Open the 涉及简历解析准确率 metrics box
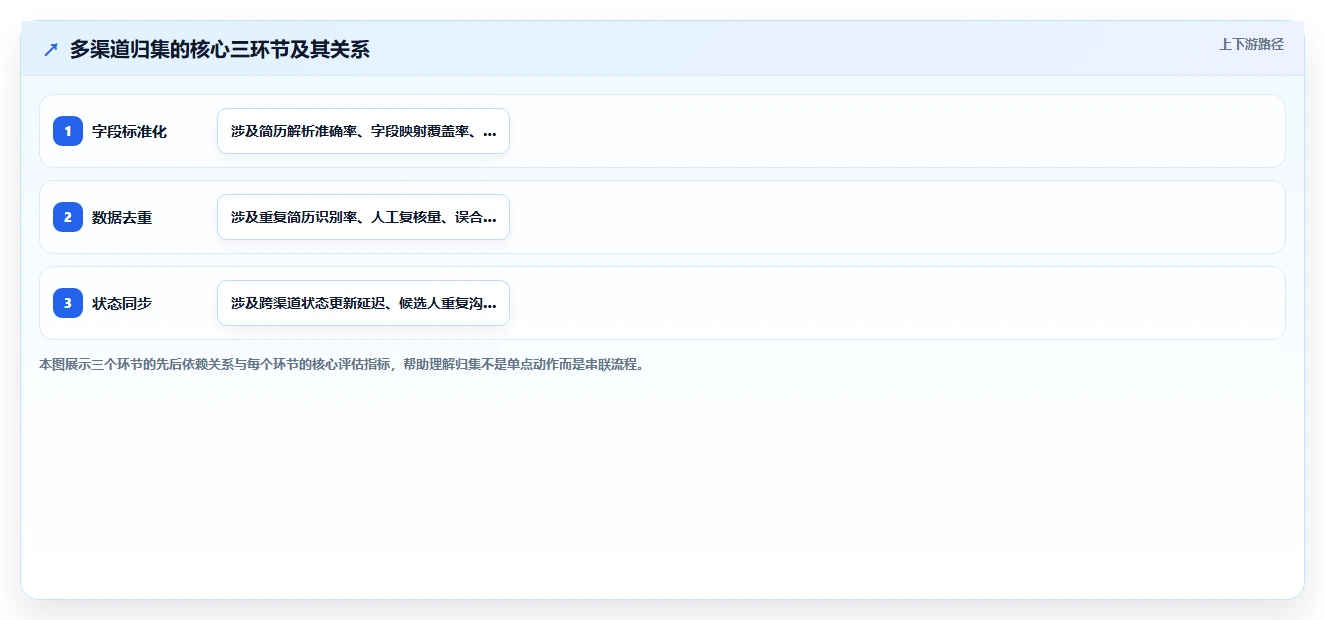1325x620 pixels. [363, 131]
